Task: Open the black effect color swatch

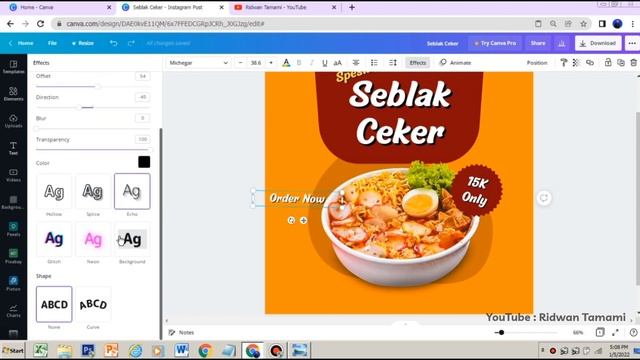Action: 144,162
